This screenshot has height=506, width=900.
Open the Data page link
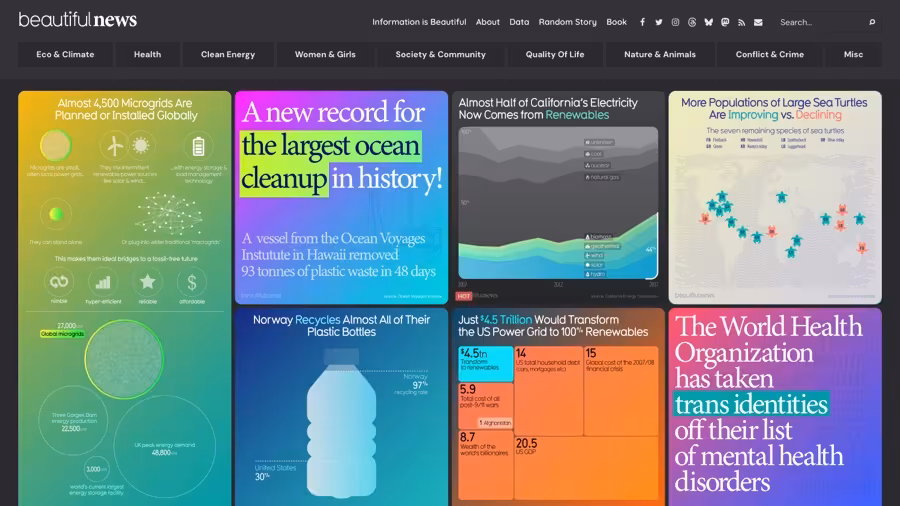(x=519, y=22)
